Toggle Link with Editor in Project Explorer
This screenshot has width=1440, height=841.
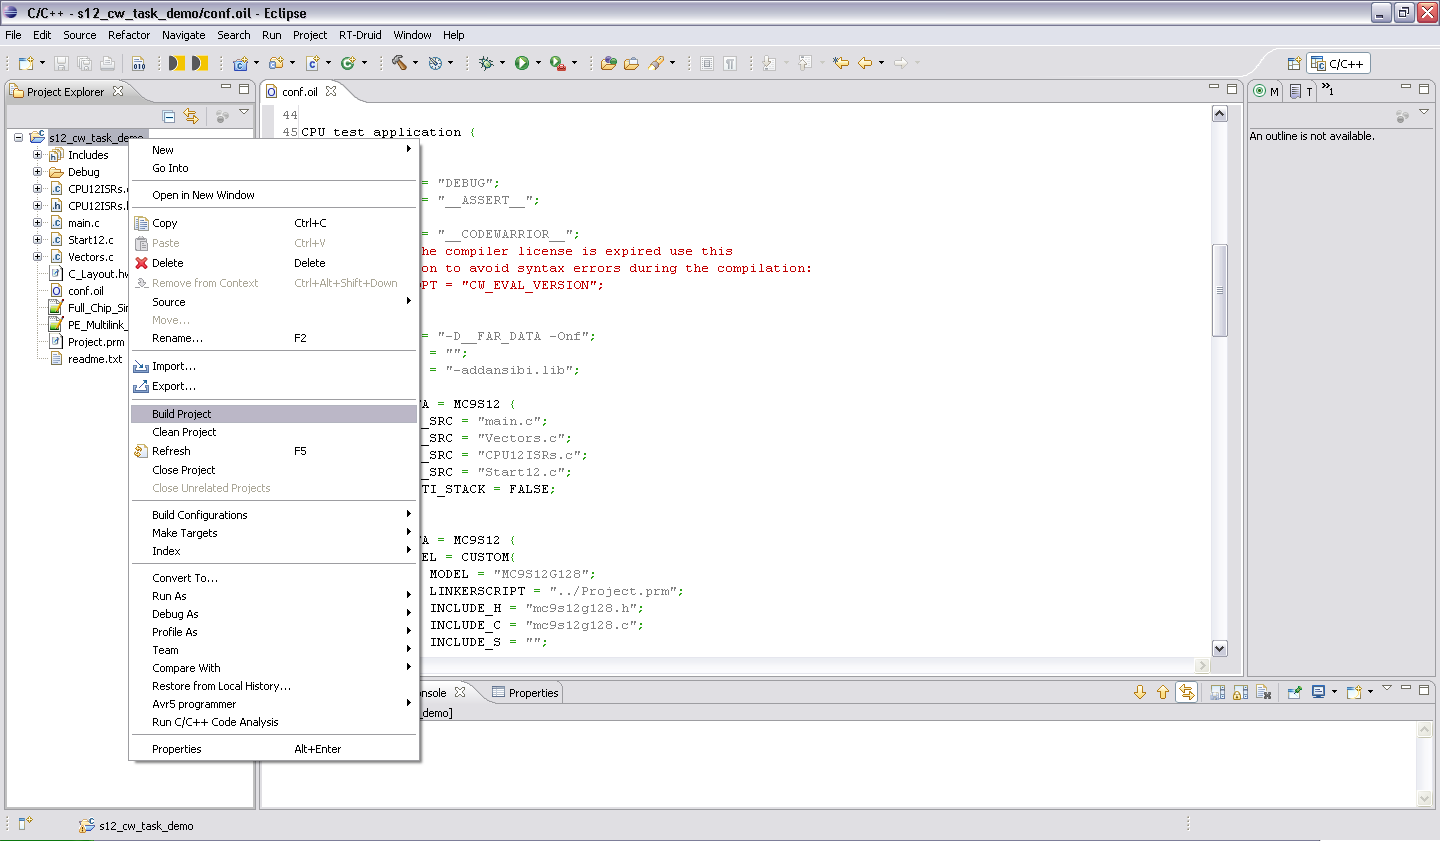(x=191, y=116)
